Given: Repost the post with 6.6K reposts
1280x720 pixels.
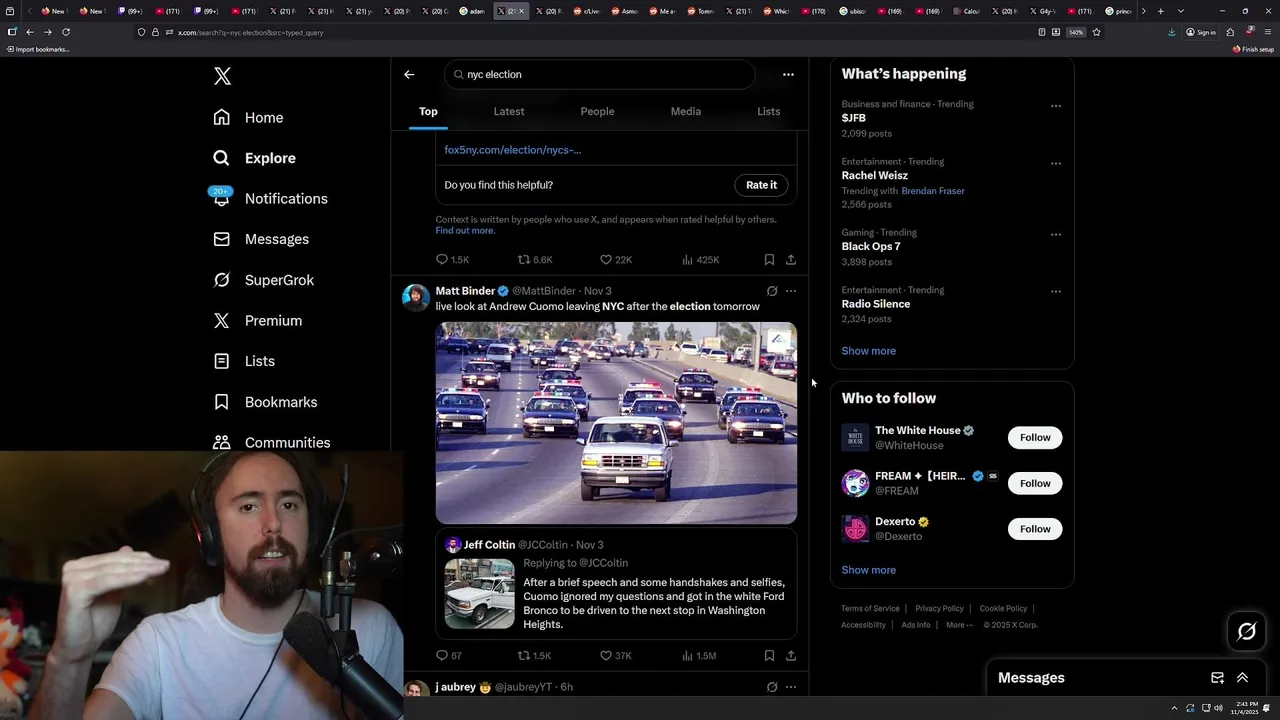Looking at the screenshot, I should (534, 260).
